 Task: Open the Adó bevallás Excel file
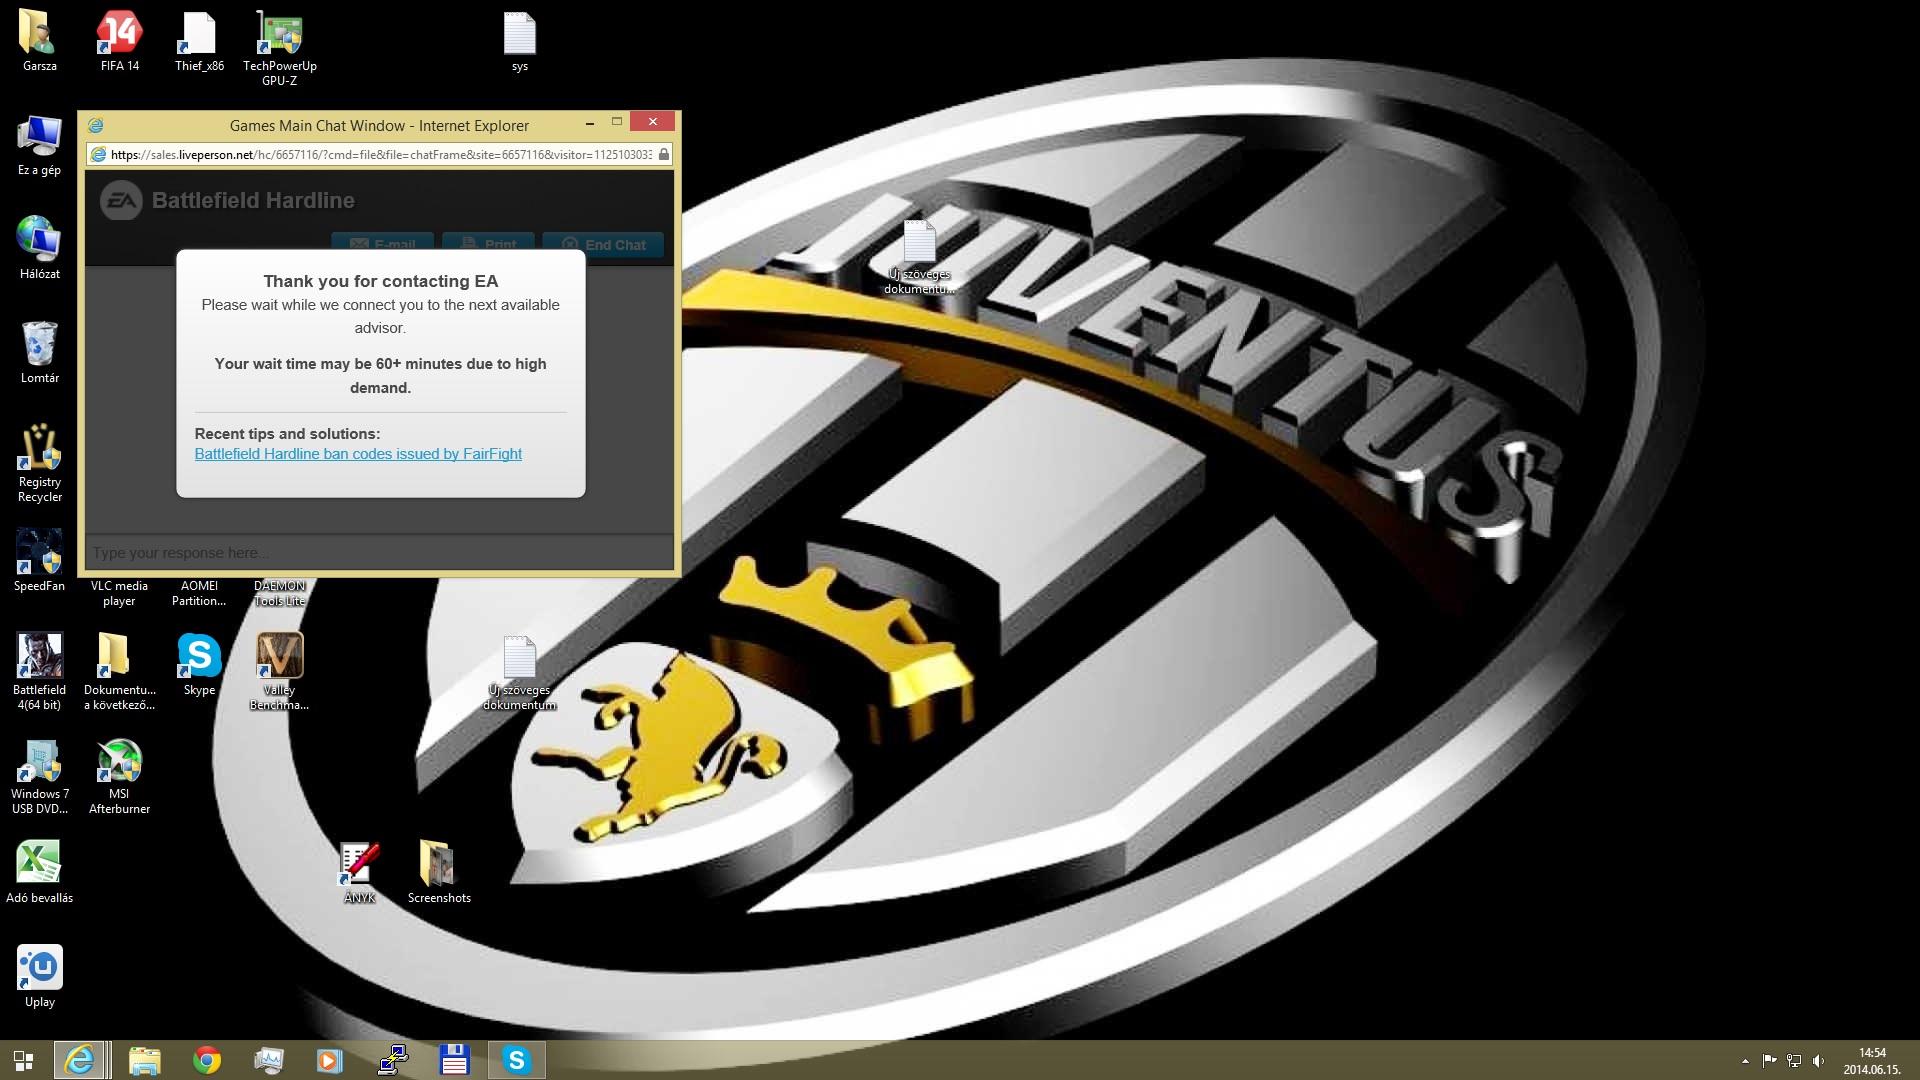[39, 872]
